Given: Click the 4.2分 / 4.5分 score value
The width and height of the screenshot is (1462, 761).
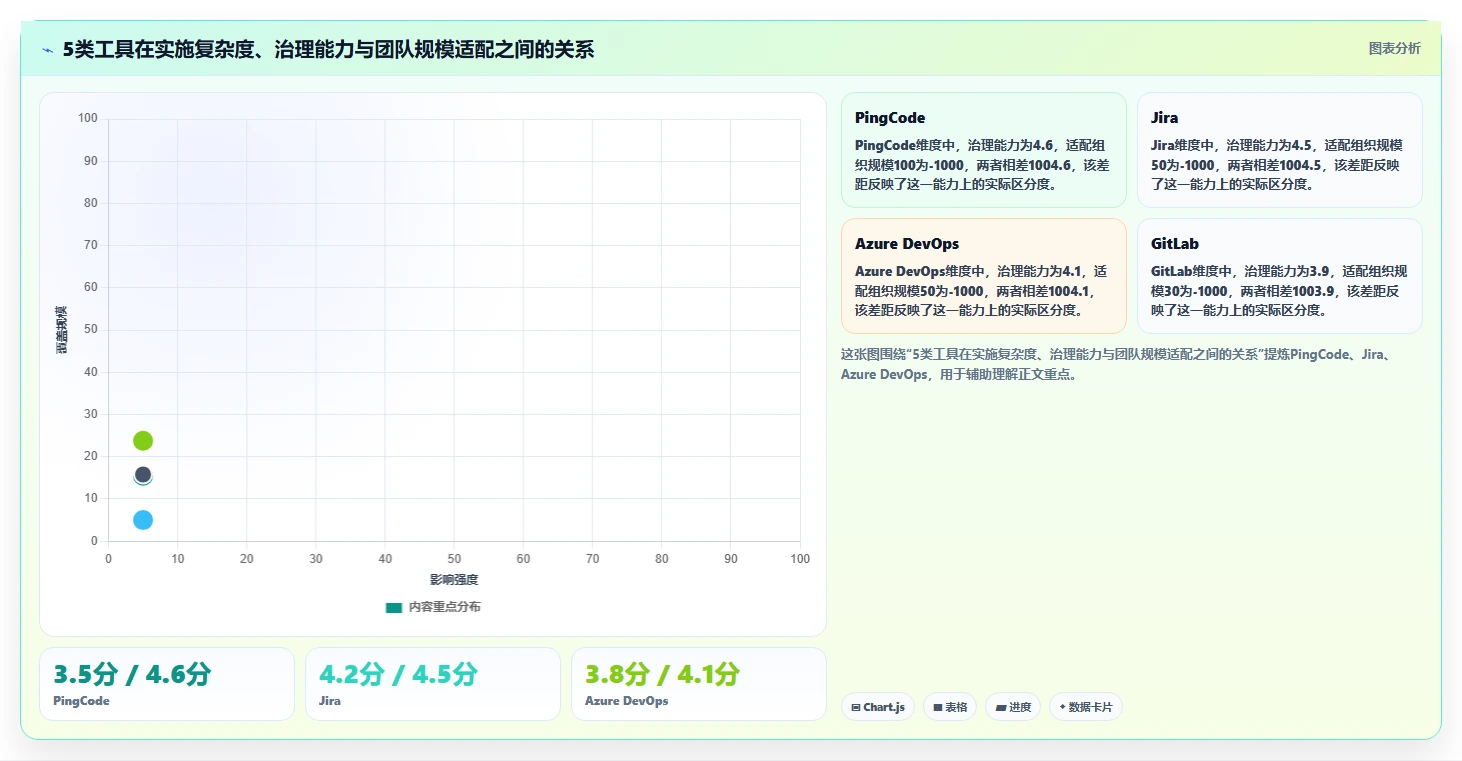Looking at the screenshot, I should click(398, 674).
